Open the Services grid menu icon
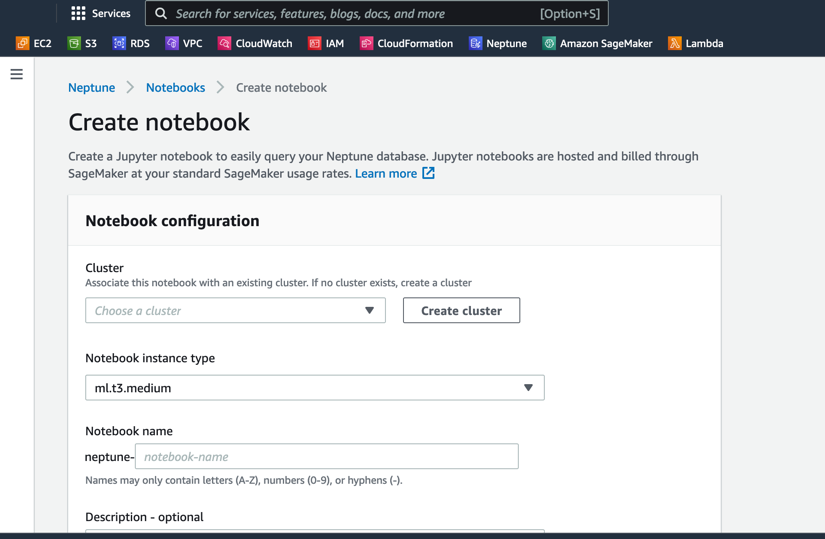825x539 pixels. (78, 14)
